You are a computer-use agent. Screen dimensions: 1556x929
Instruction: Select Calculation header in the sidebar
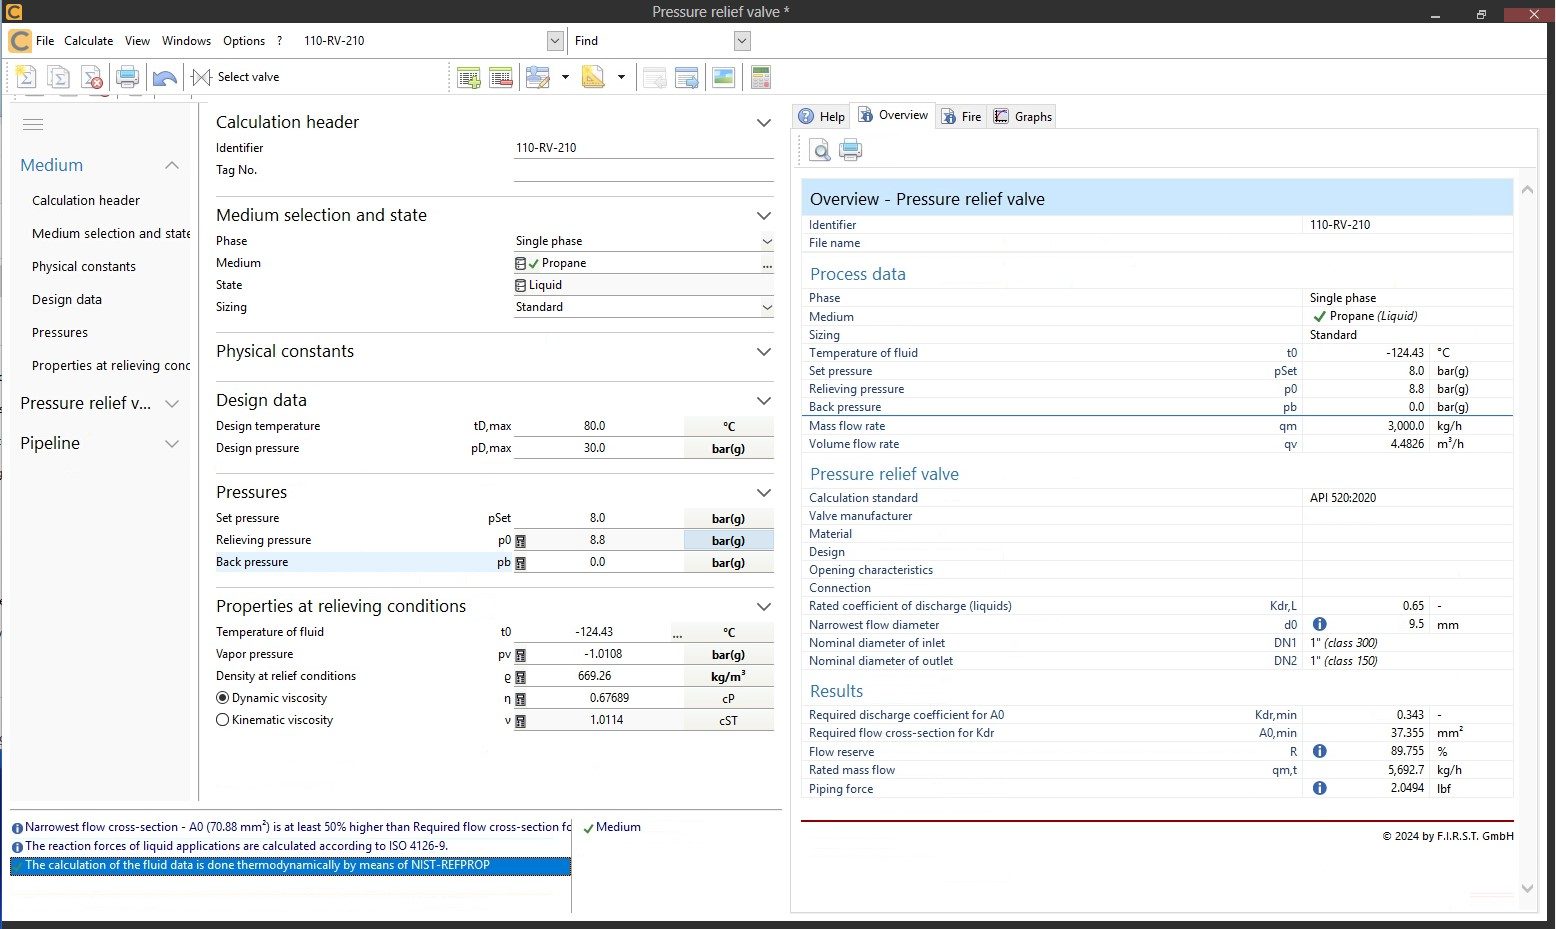pos(86,200)
